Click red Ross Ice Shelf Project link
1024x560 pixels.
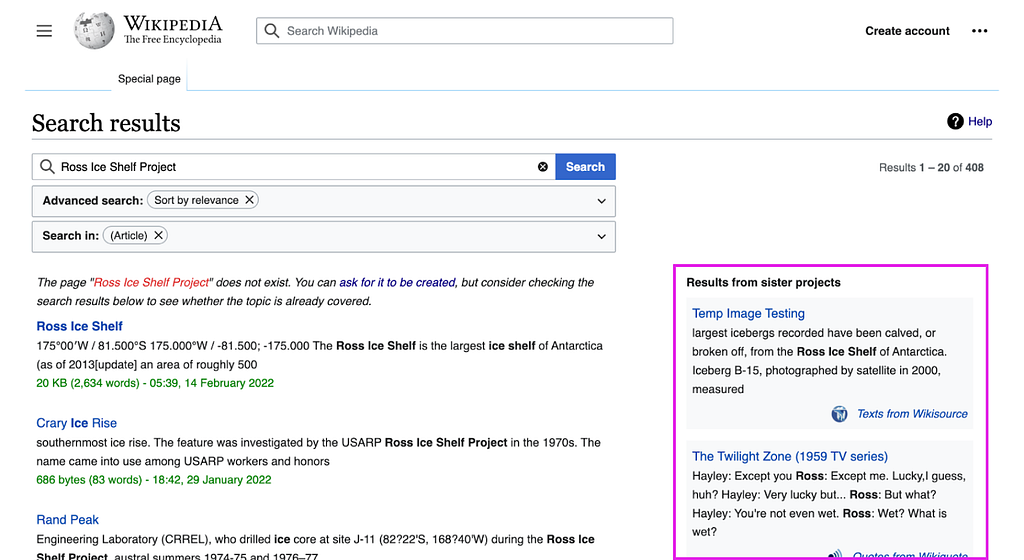(152, 283)
